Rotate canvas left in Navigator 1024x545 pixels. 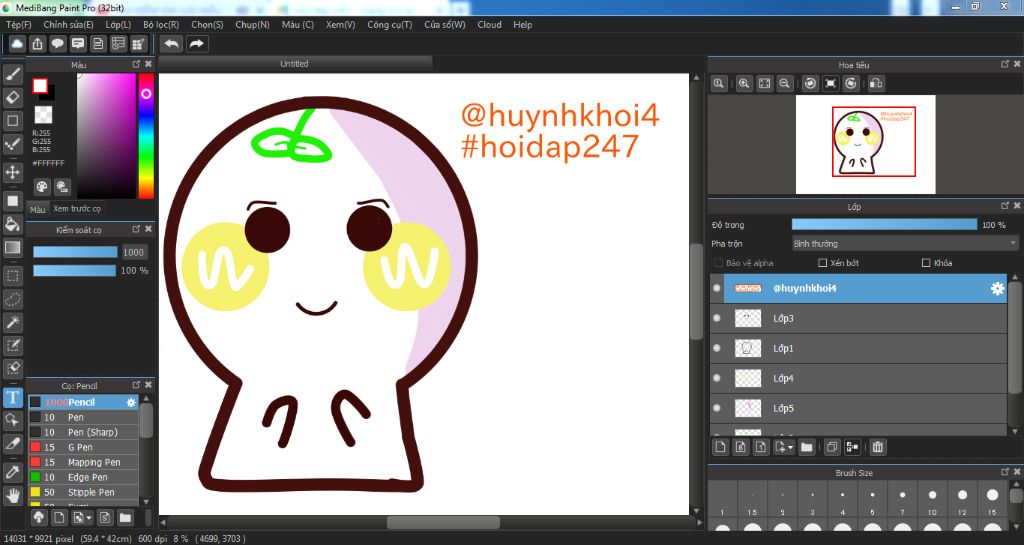[x=810, y=84]
